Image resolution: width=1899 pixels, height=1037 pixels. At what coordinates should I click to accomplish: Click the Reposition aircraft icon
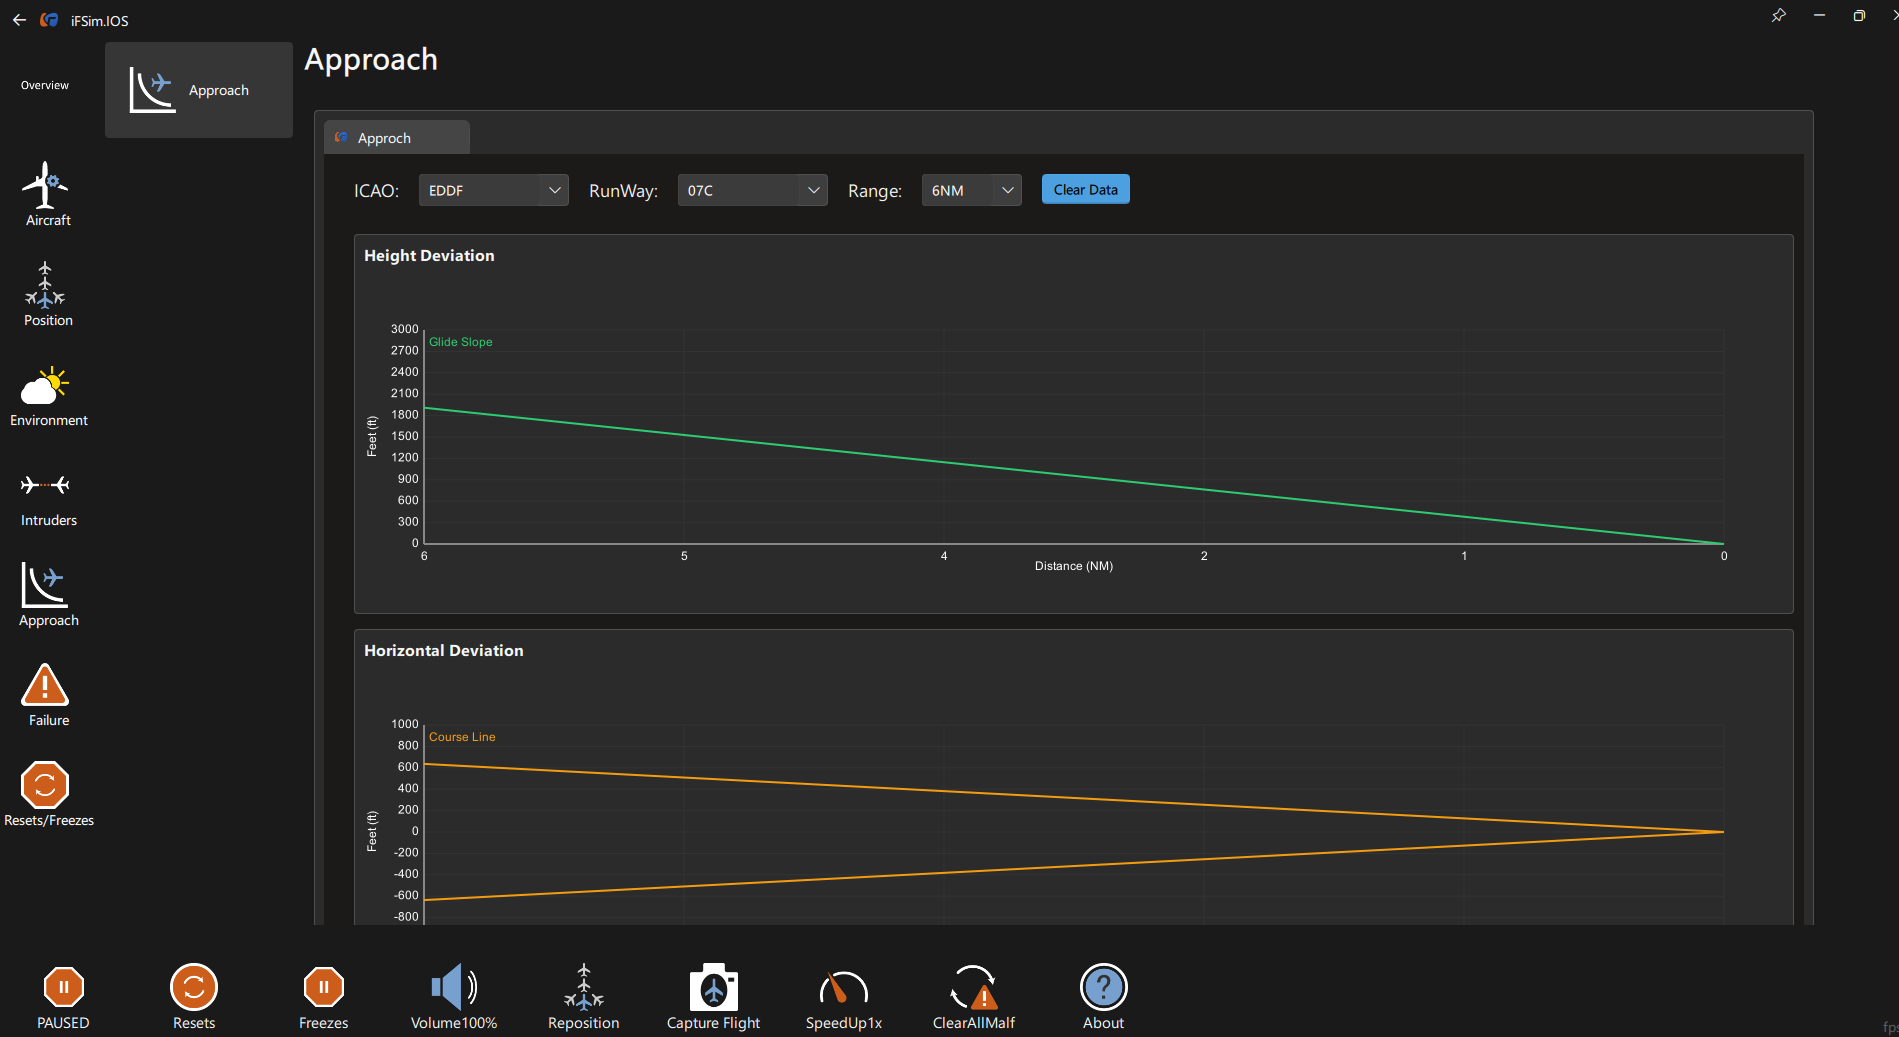coord(584,988)
